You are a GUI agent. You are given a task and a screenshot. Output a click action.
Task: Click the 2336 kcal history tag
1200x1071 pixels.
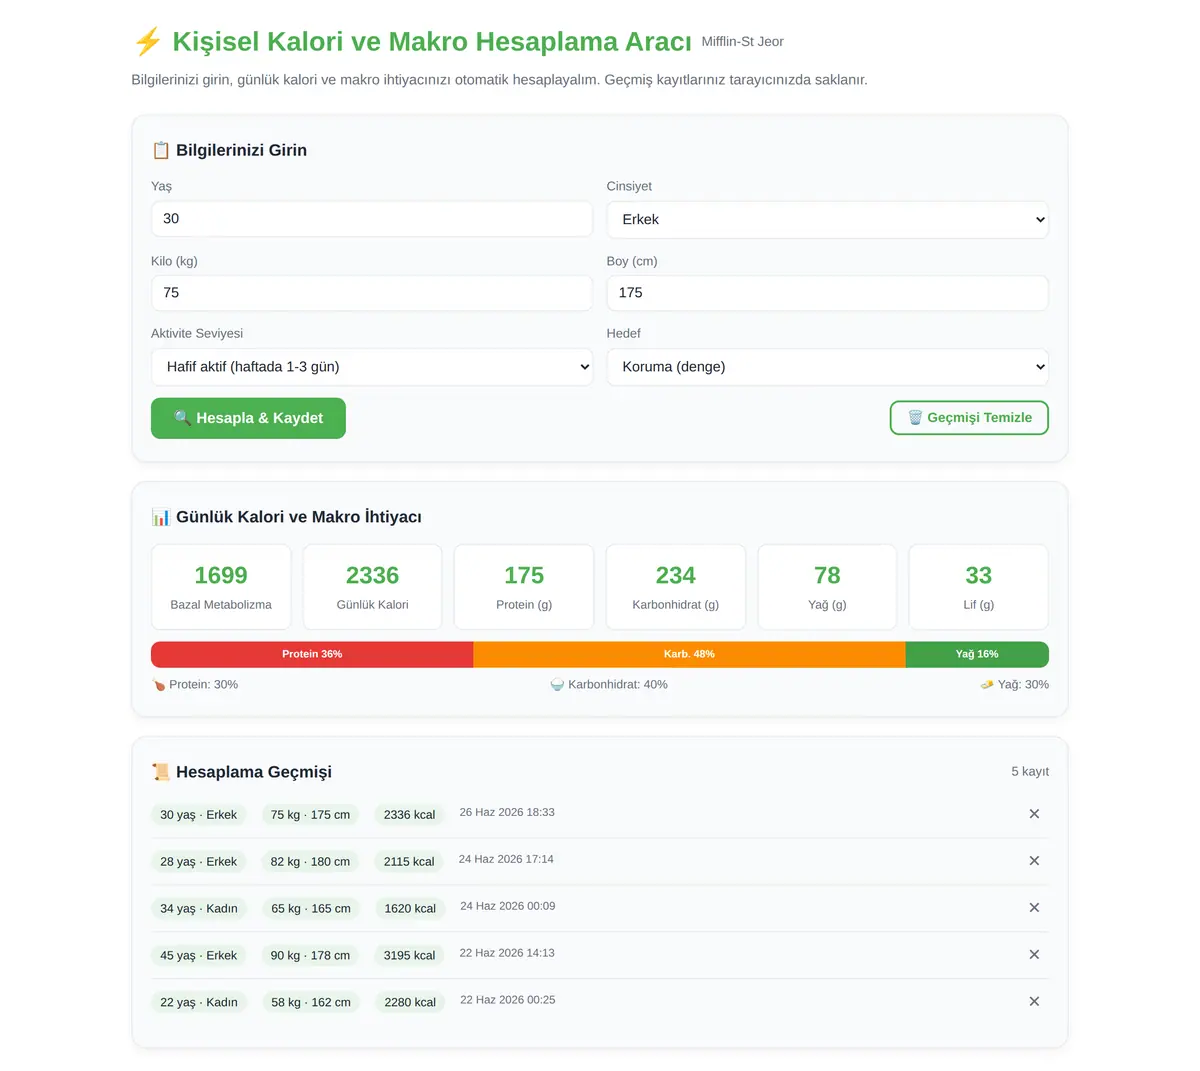(409, 815)
